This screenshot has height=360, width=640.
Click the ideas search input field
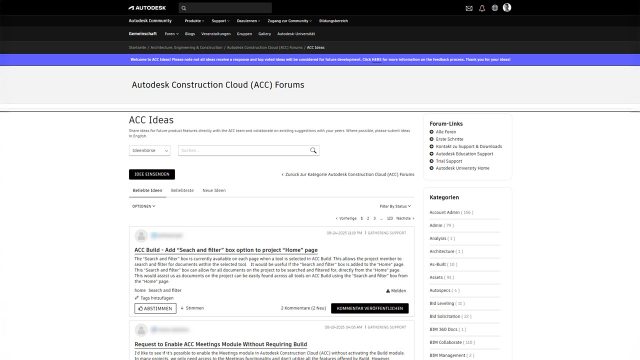point(244,151)
